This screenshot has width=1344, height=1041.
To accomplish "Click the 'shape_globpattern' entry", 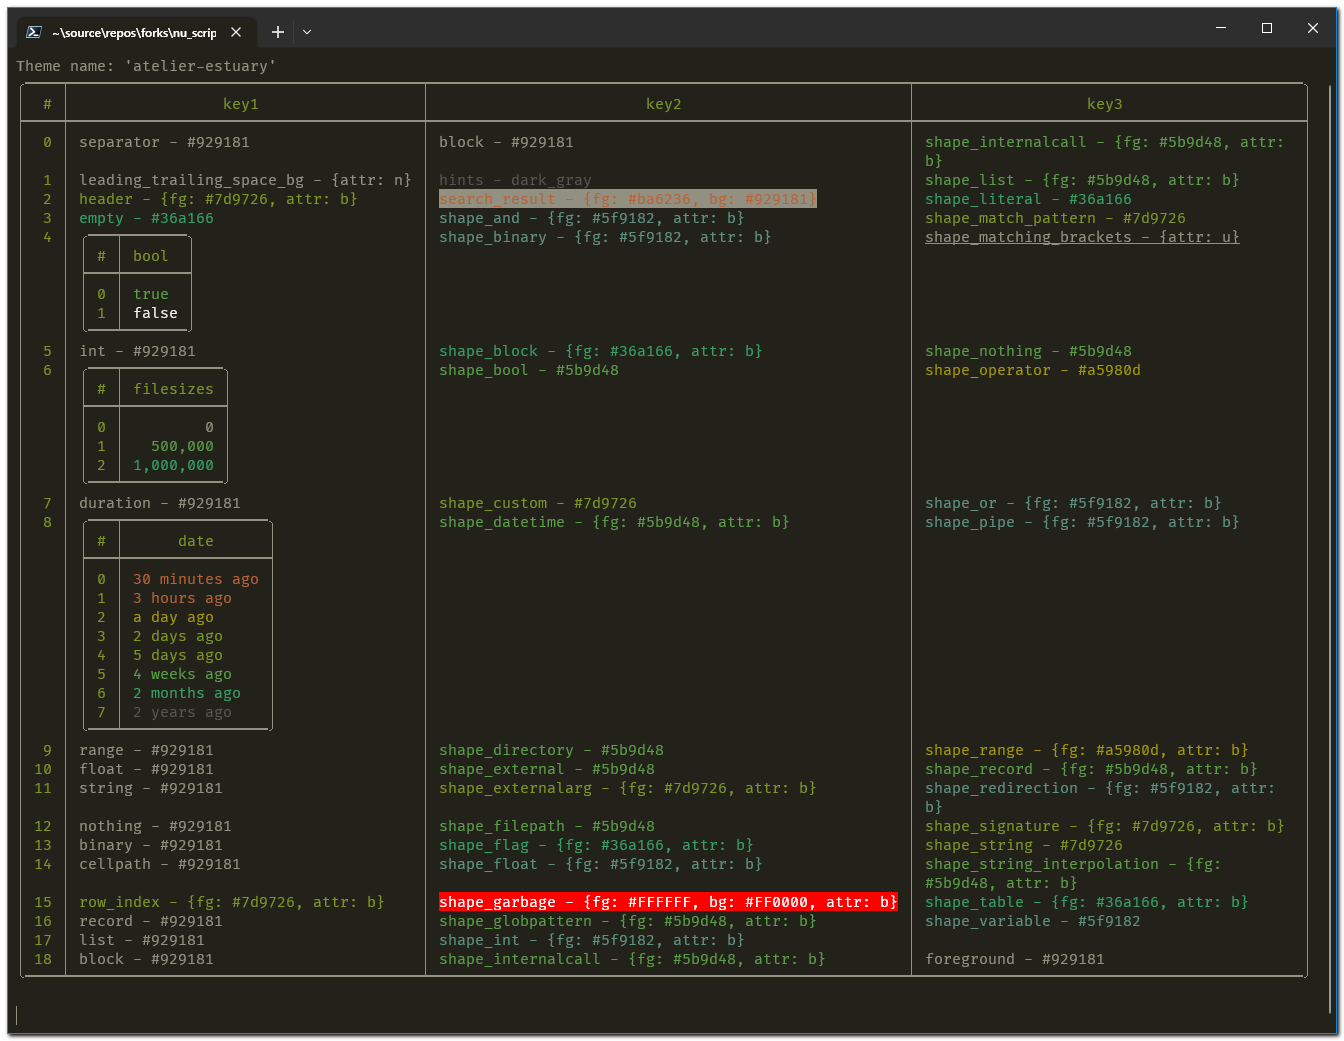I will pos(628,921).
